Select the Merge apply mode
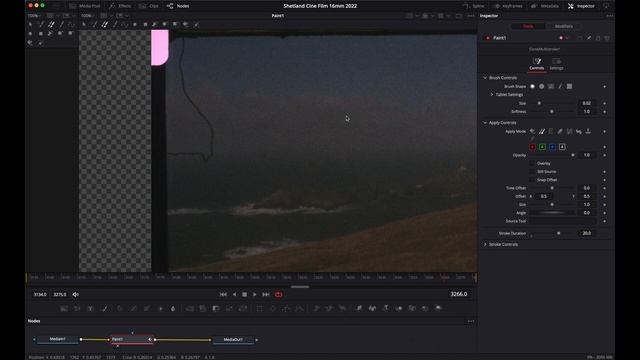640x360 pixels. pyautogui.click(x=569, y=131)
